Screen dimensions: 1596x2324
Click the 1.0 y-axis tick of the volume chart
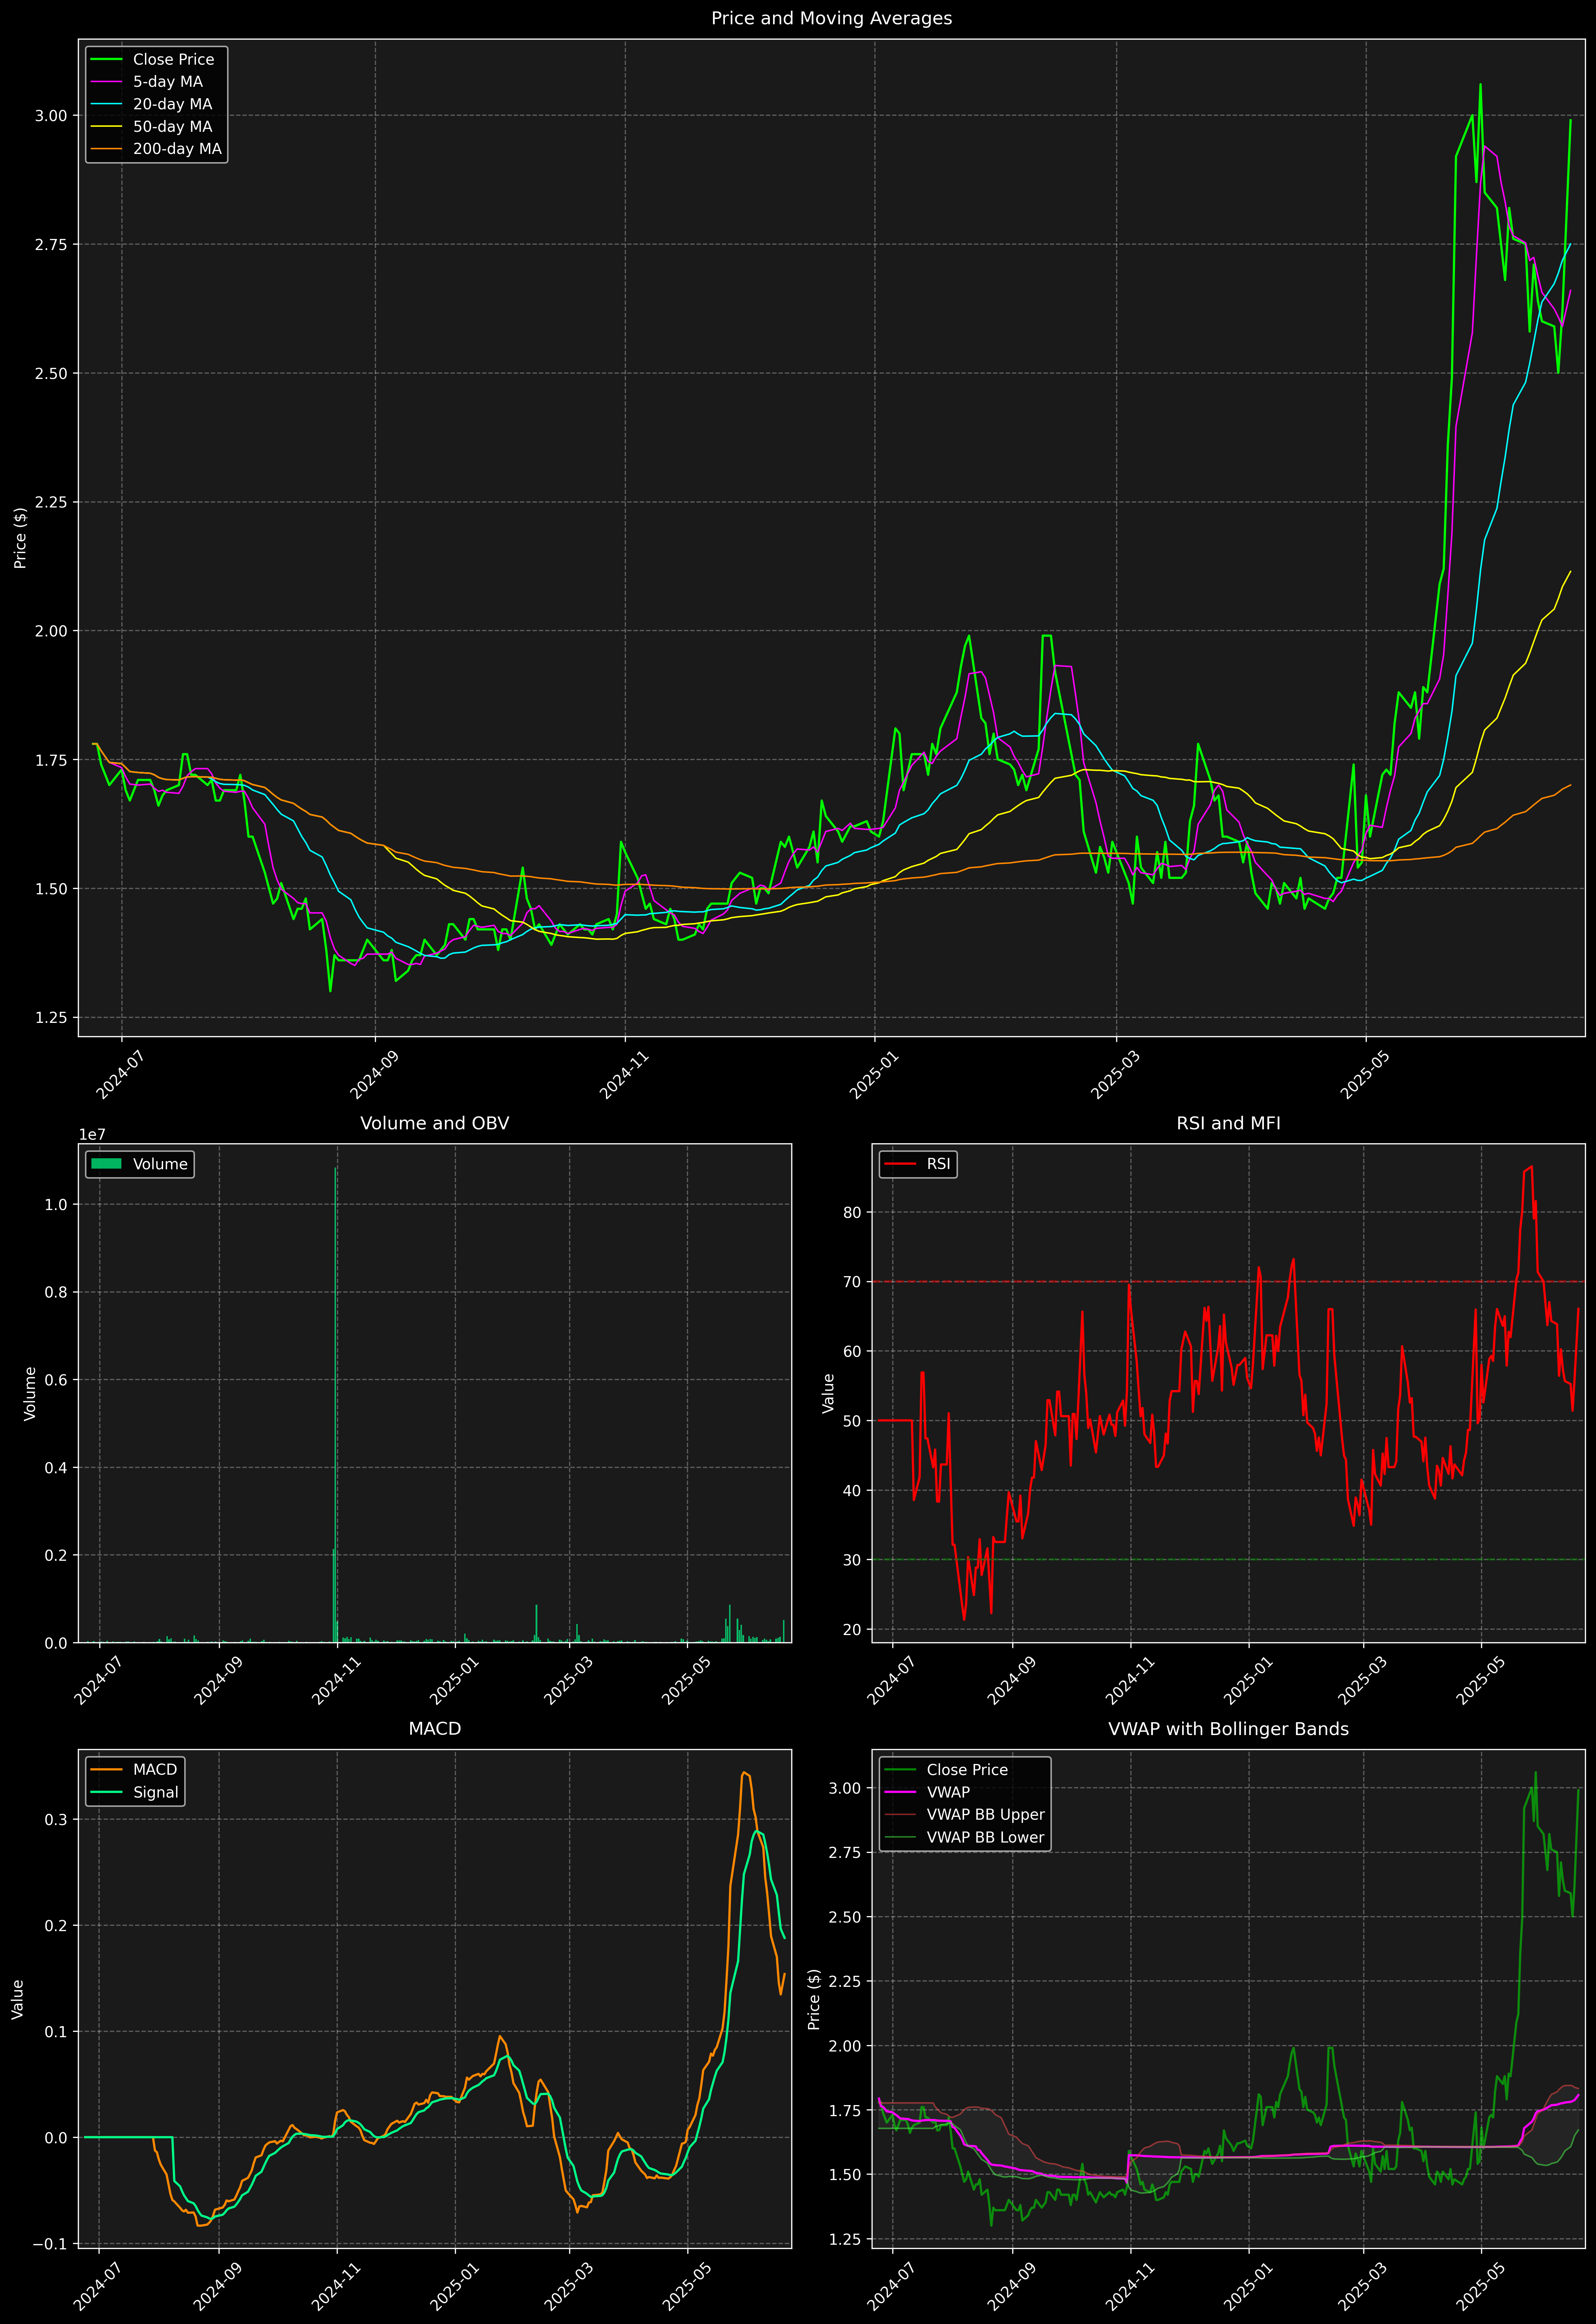[56, 1205]
